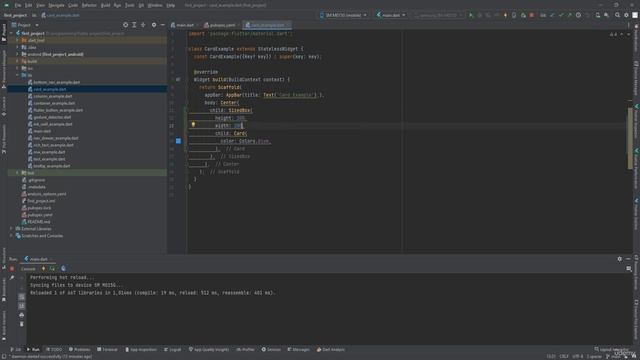The height and width of the screenshot is (360, 640).
Task: Collapse all icon in Project panel header
Action: click(143, 25)
